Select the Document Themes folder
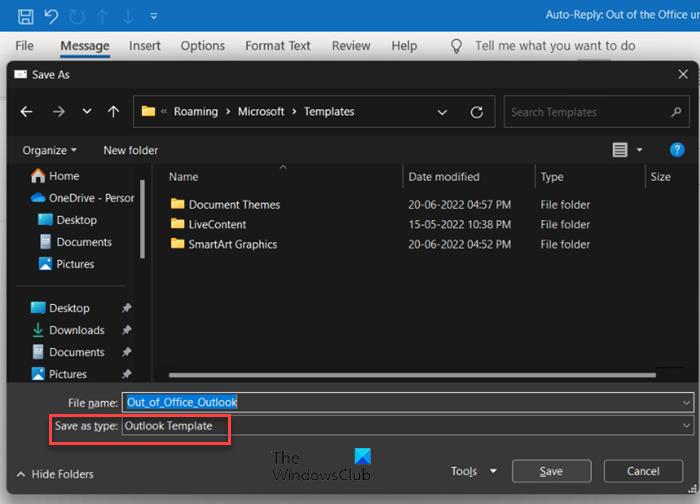The height and width of the screenshot is (504, 700). click(234, 205)
